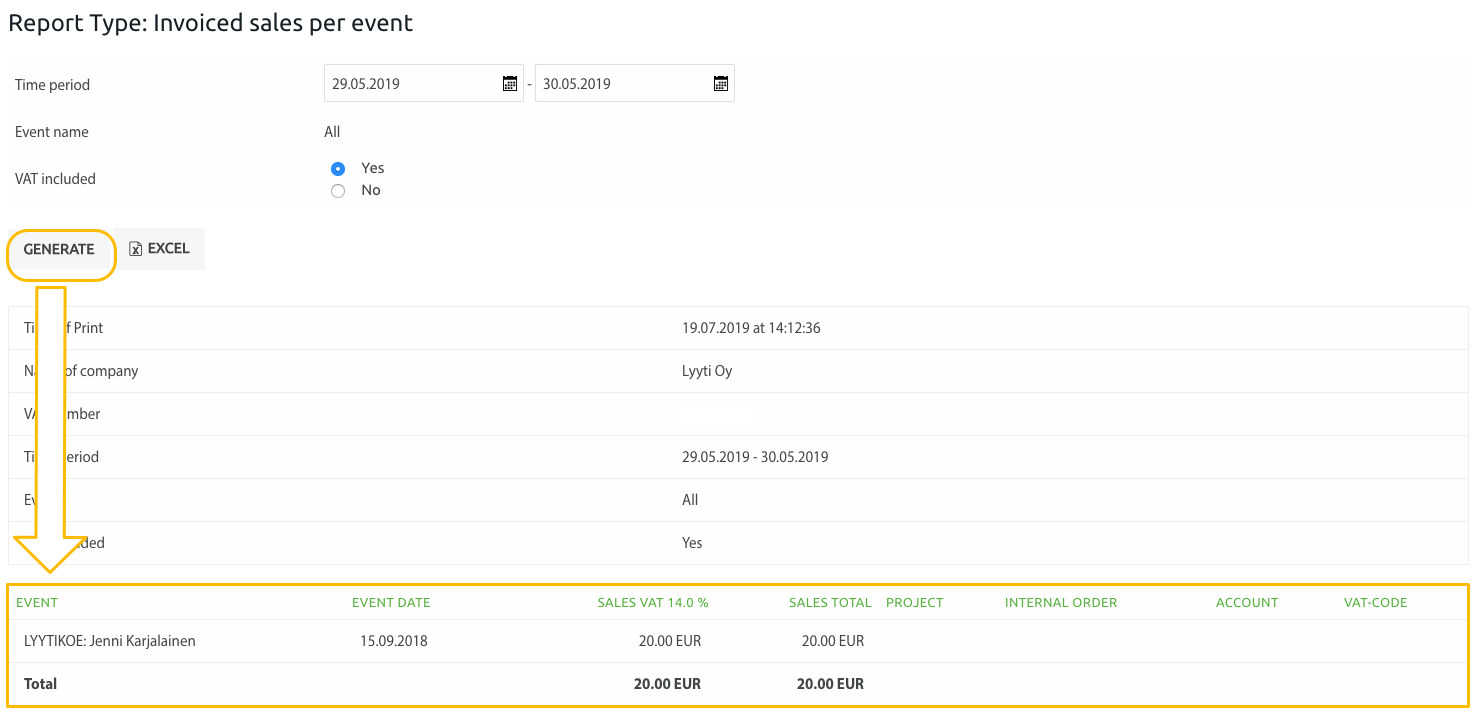
Task: Click the GENERATE button
Action: tap(59, 249)
